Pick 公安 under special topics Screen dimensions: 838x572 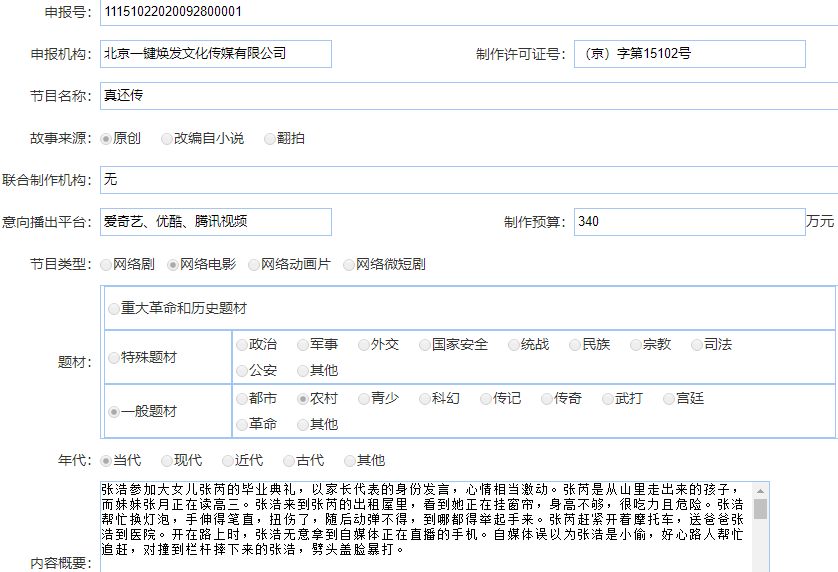(x=242, y=370)
